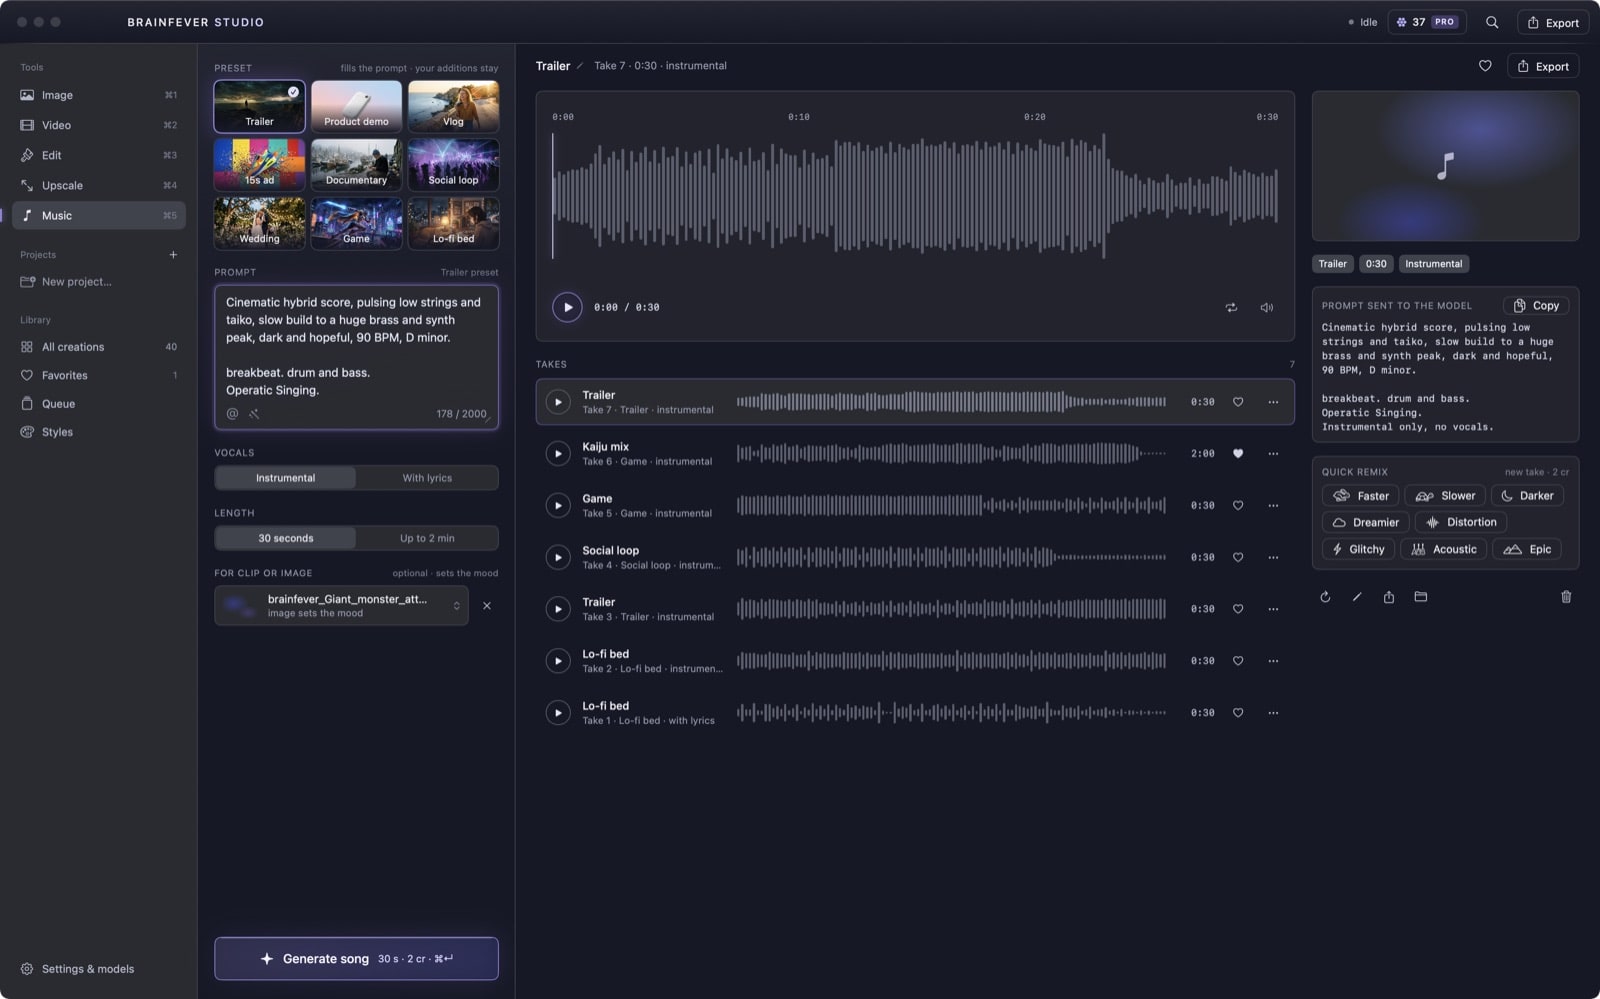Click the @ mention icon in prompt box
The height and width of the screenshot is (999, 1600).
(x=232, y=414)
